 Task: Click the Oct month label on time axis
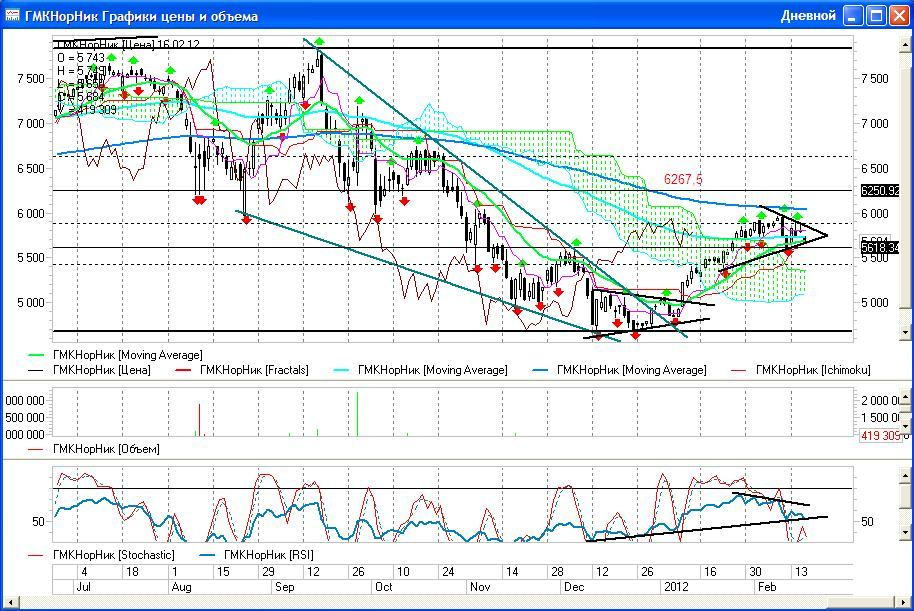point(384,587)
